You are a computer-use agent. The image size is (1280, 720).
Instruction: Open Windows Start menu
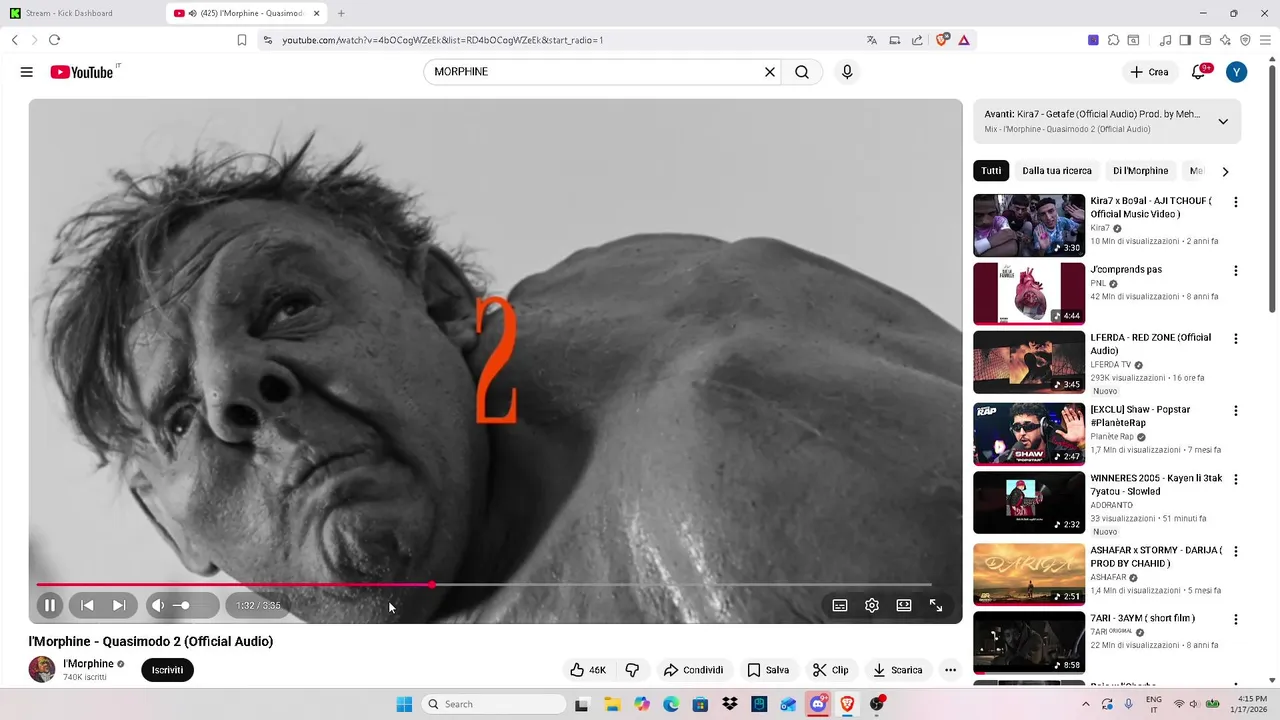point(404,704)
